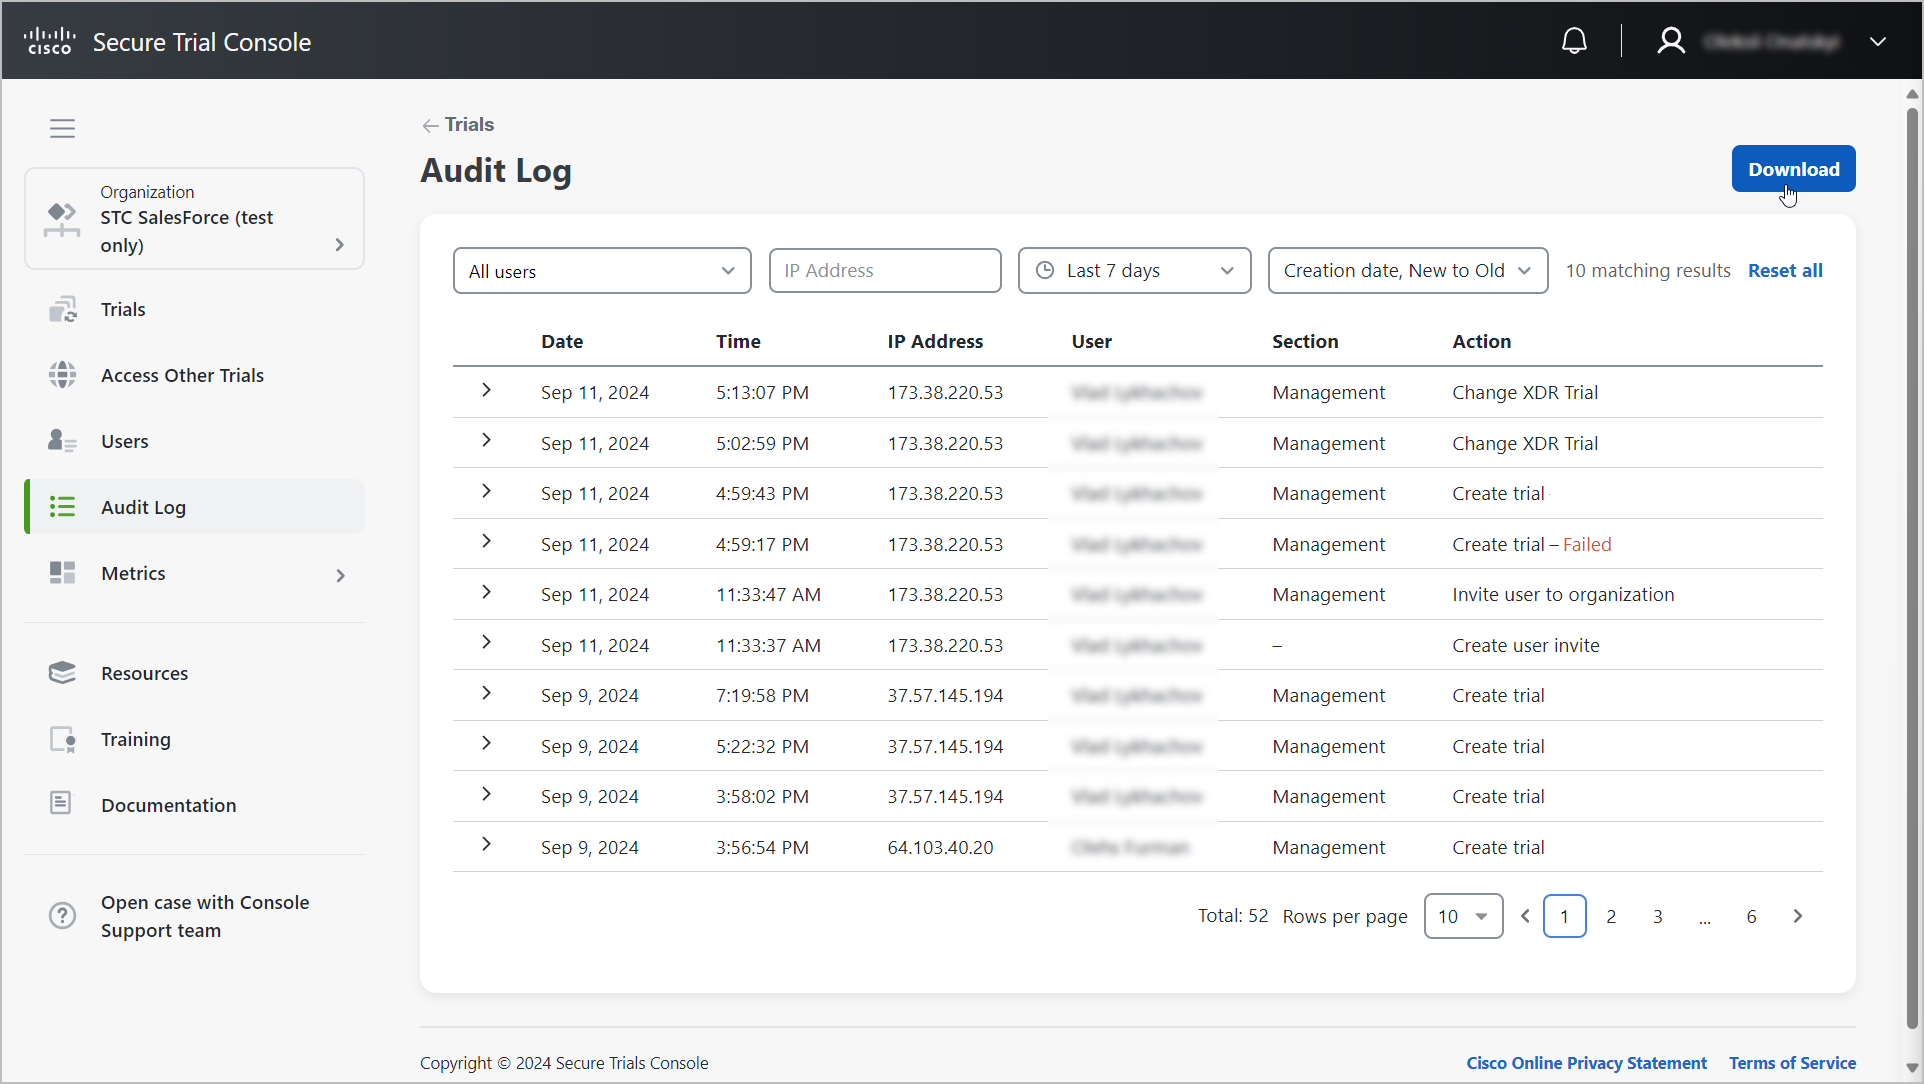
Task: Open the Organization selector card
Action: (194, 218)
